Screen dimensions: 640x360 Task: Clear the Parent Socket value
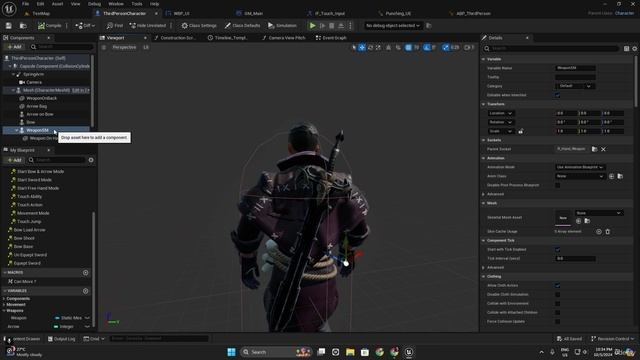click(x=603, y=149)
